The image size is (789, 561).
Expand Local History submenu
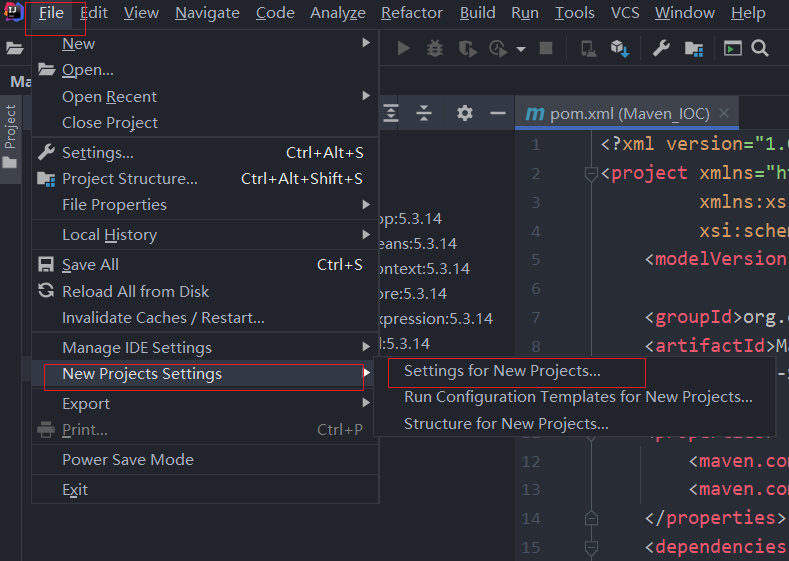click(x=205, y=234)
